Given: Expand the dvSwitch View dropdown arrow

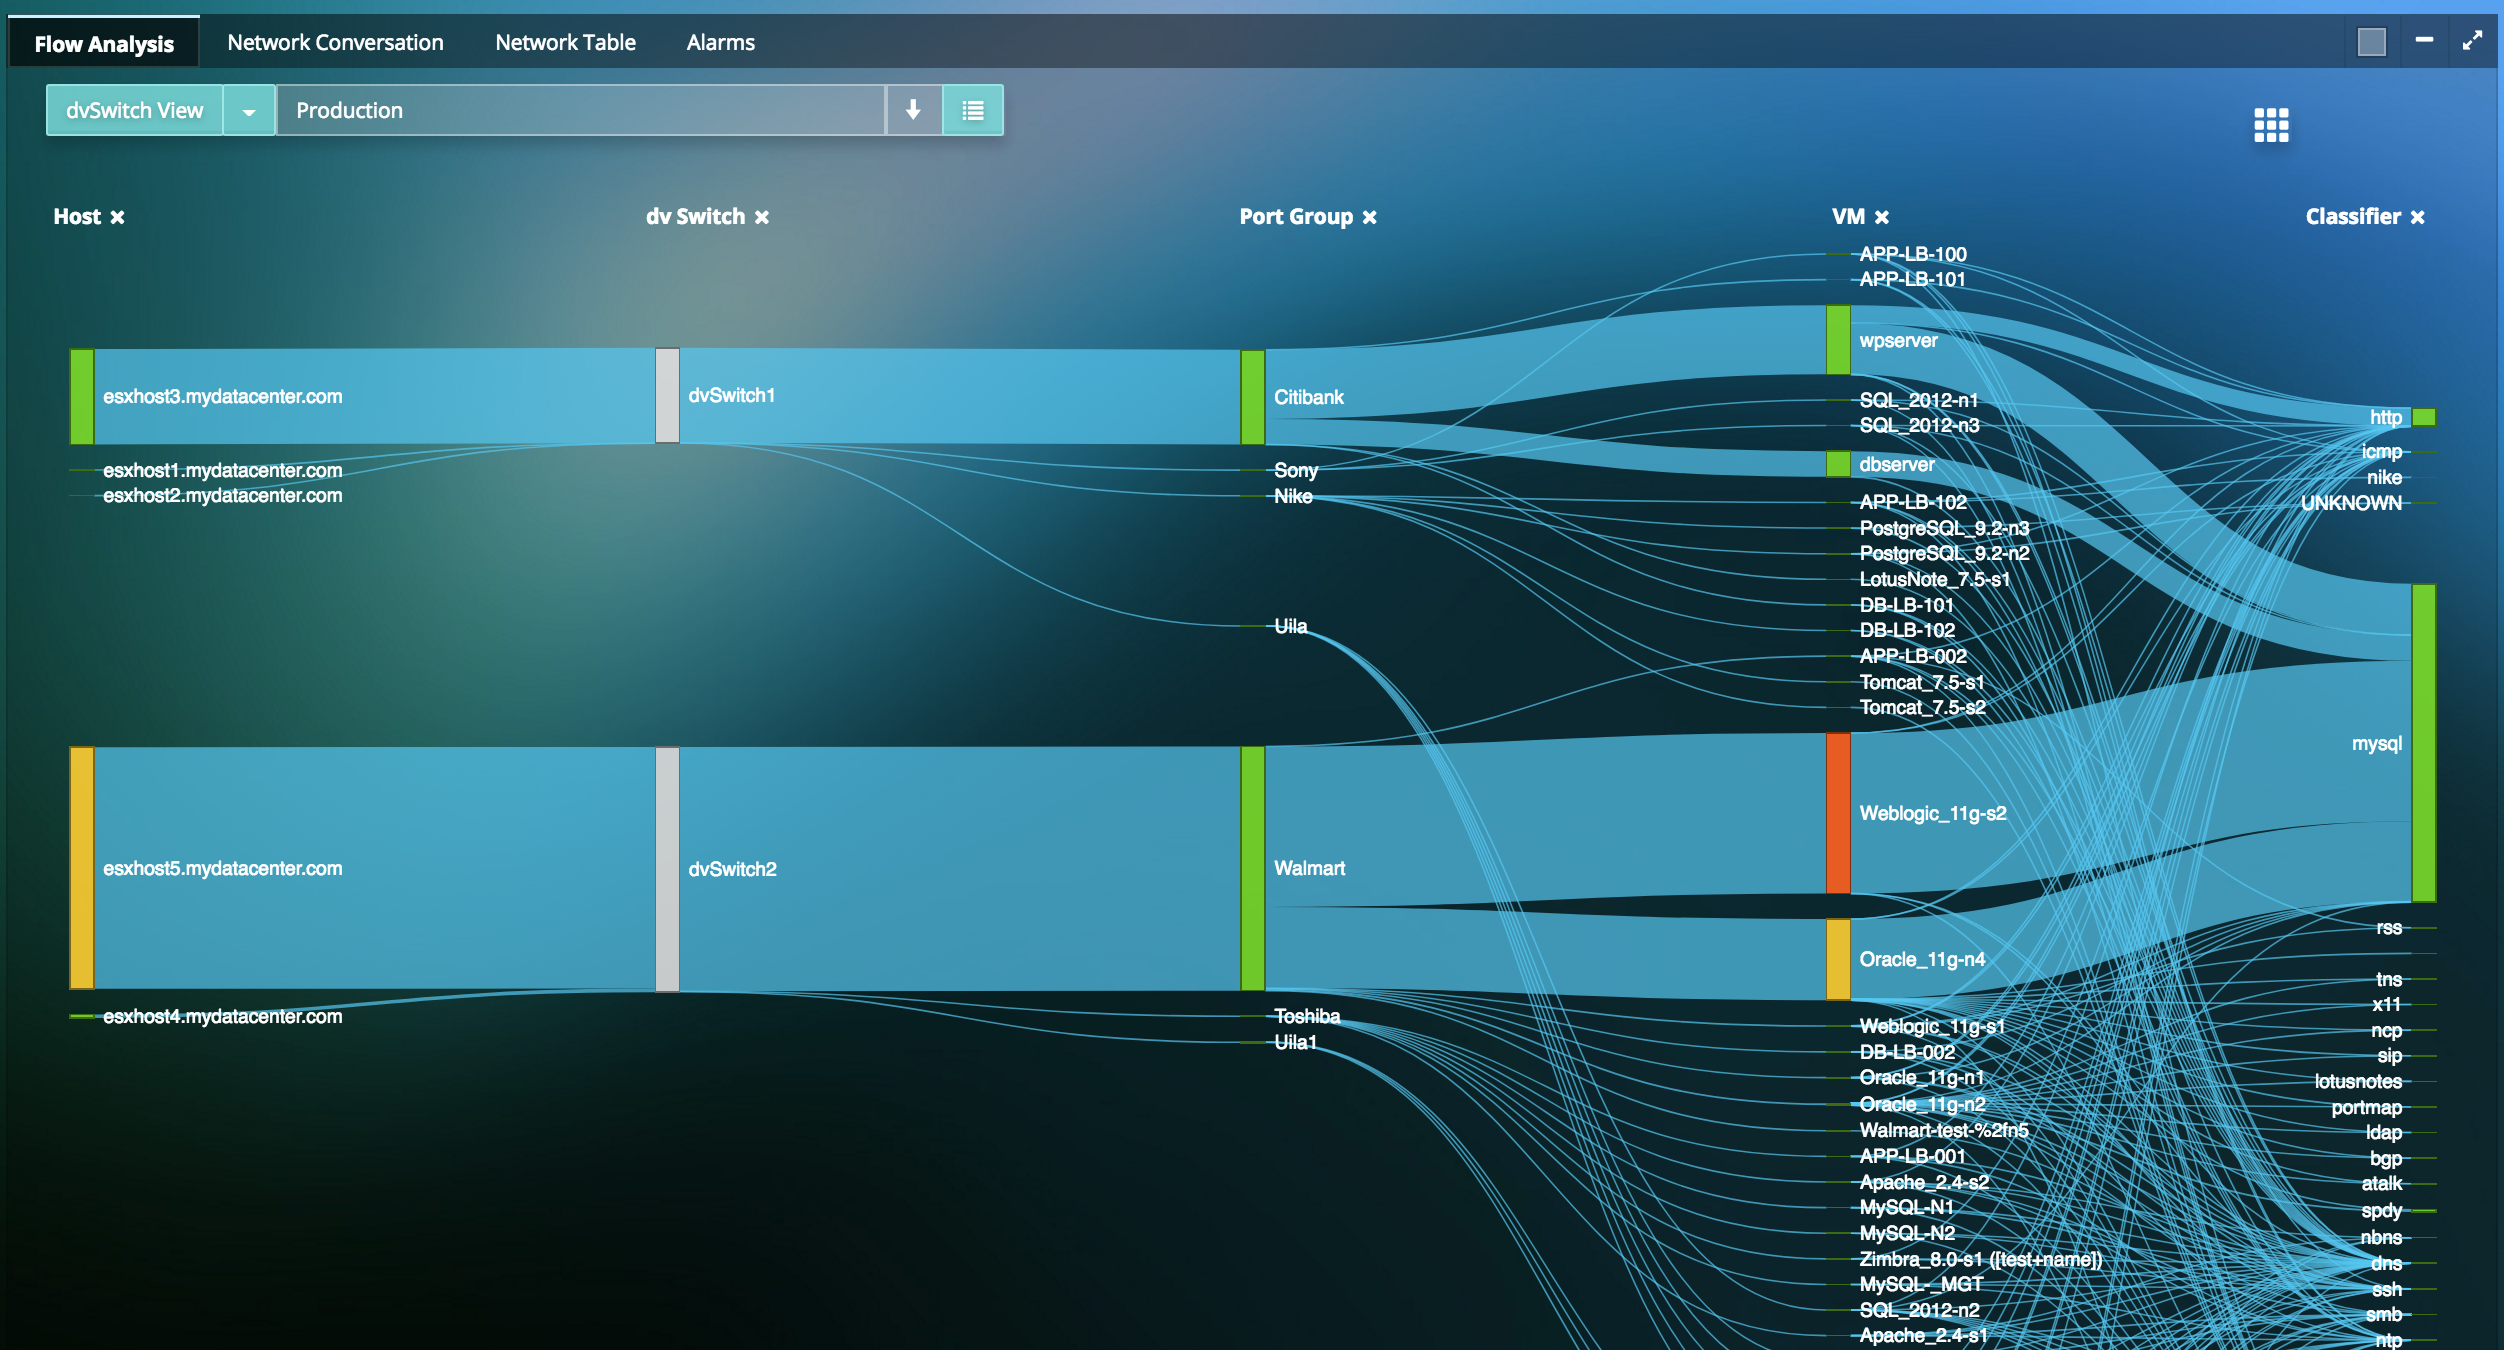Looking at the screenshot, I should [249, 110].
